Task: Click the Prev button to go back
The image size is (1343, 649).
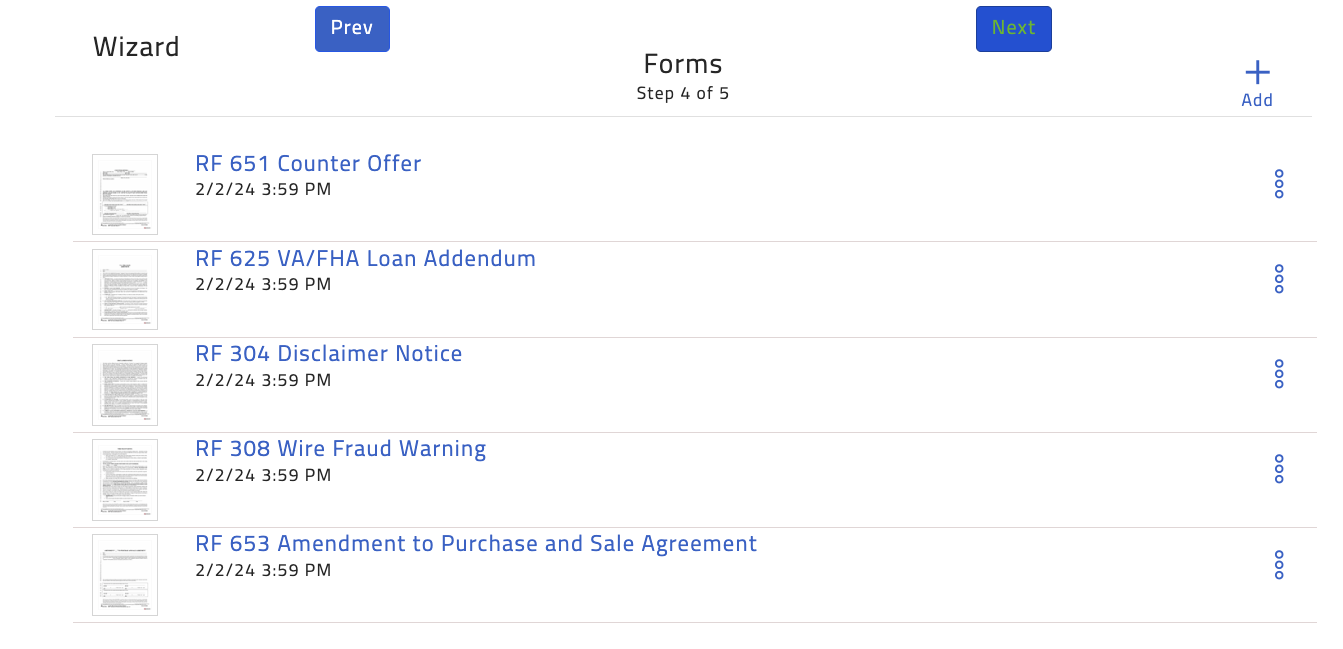Action: coord(352,28)
